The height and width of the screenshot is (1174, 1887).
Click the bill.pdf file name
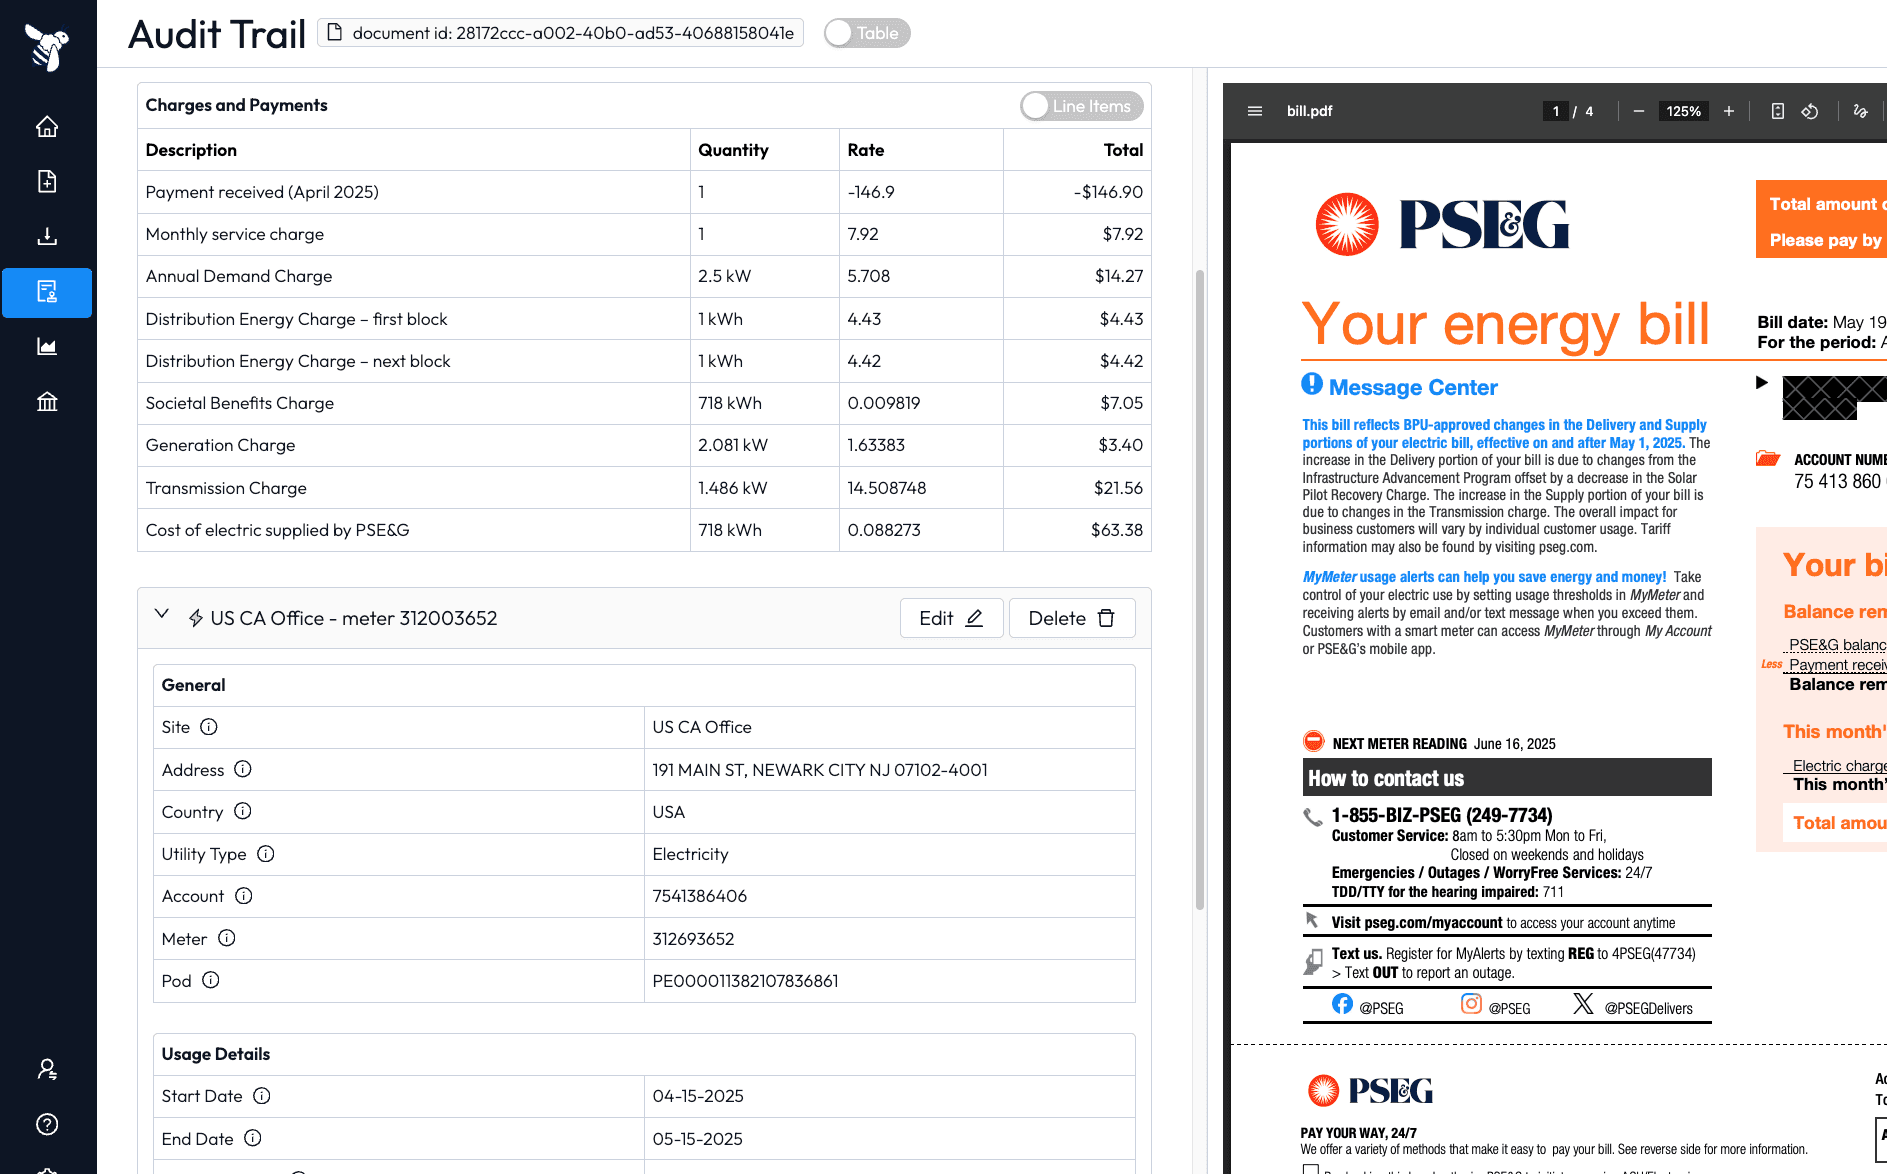click(x=1309, y=111)
